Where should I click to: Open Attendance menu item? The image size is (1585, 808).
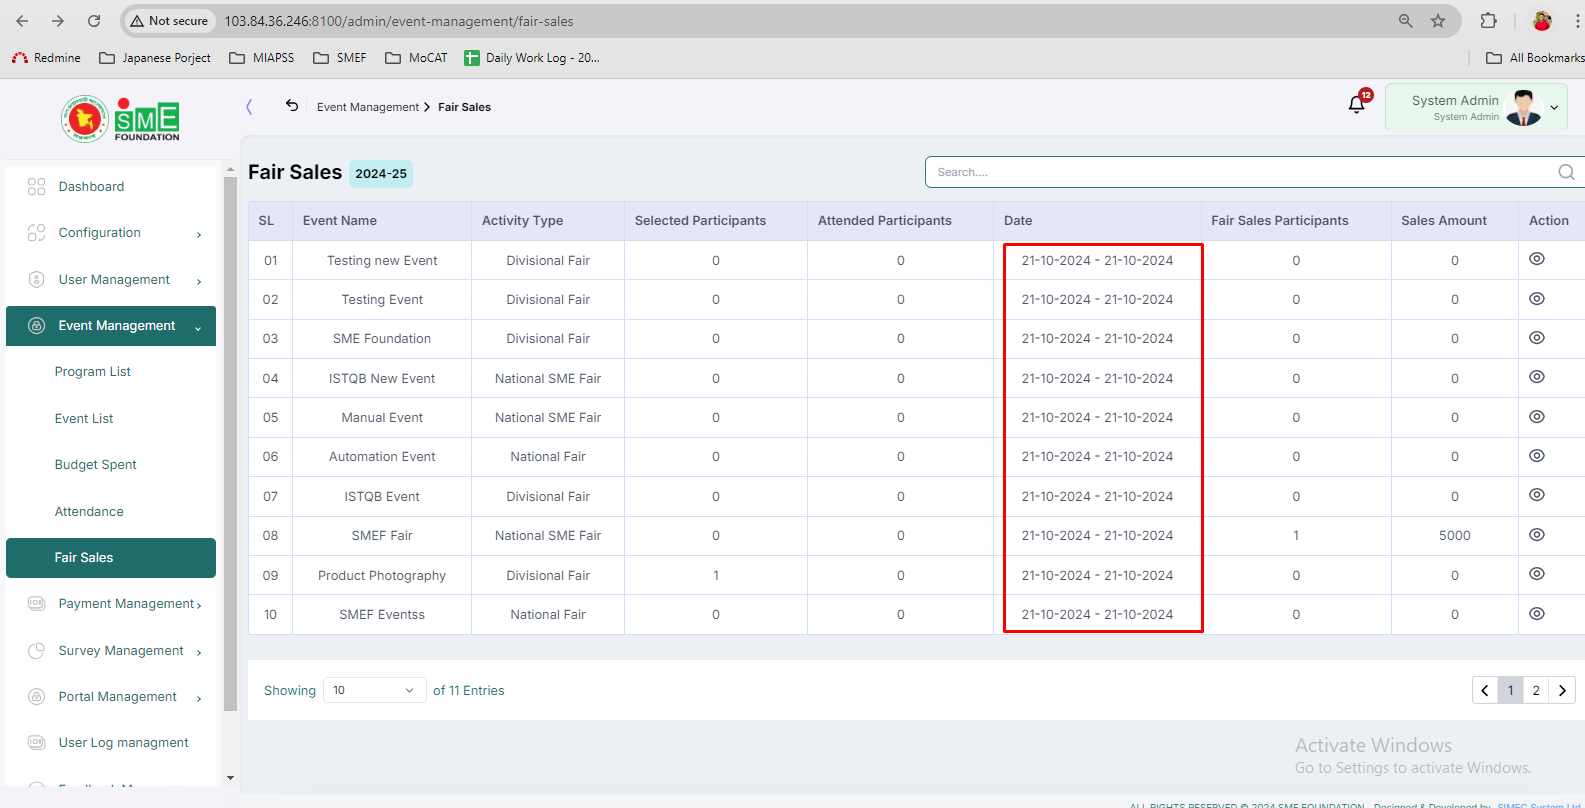(89, 511)
